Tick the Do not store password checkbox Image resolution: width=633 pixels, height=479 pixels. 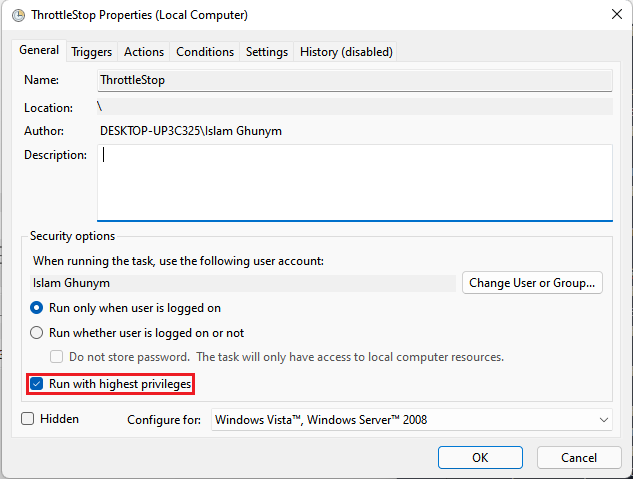coord(57,357)
